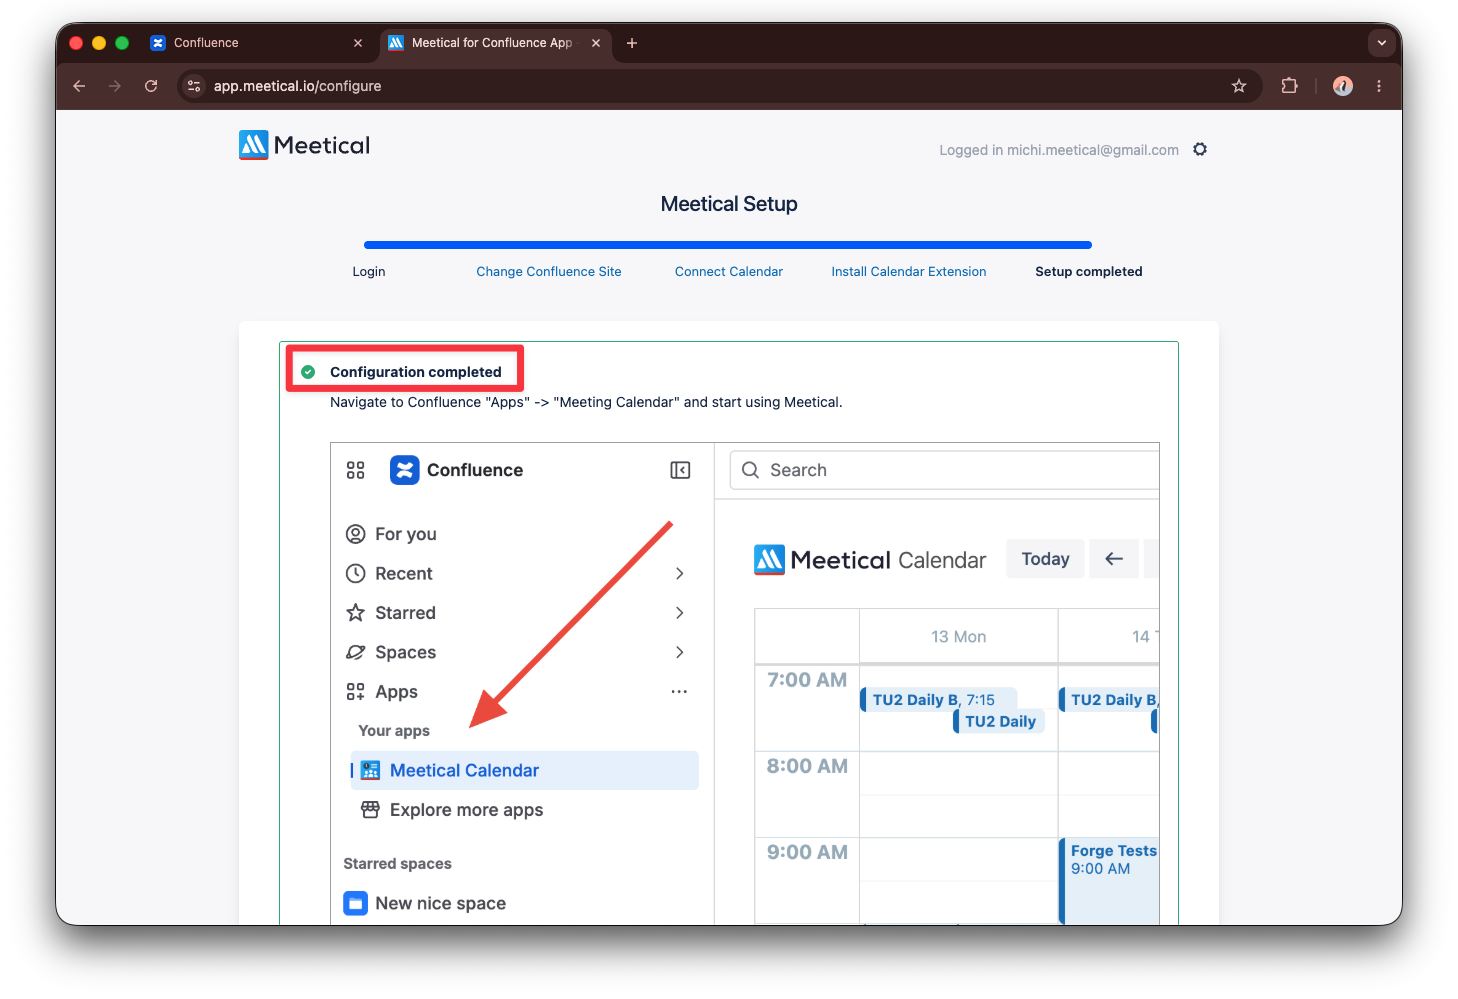Open the Confluence app switcher grid icon
This screenshot has width=1458, height=999.
pos(355,470)
